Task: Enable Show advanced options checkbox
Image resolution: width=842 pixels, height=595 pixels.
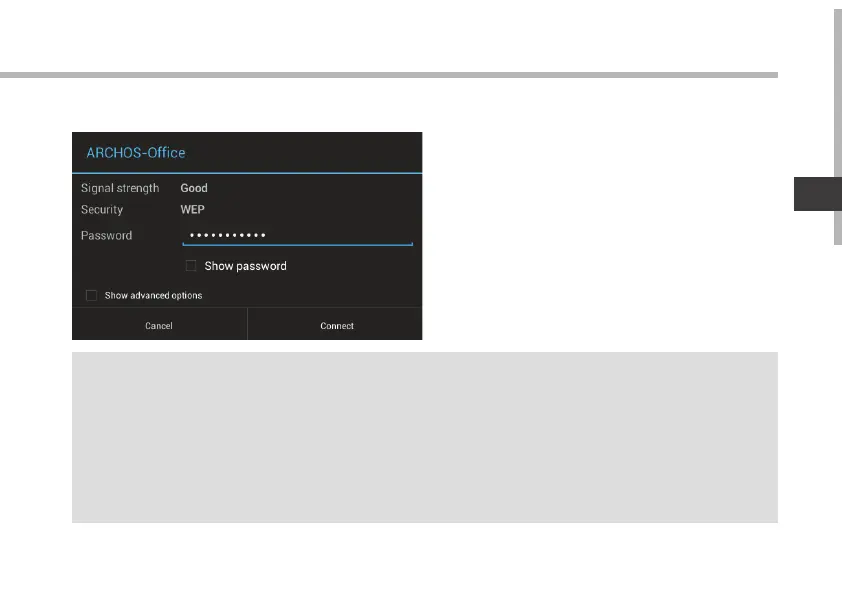Action: (91, 295)
